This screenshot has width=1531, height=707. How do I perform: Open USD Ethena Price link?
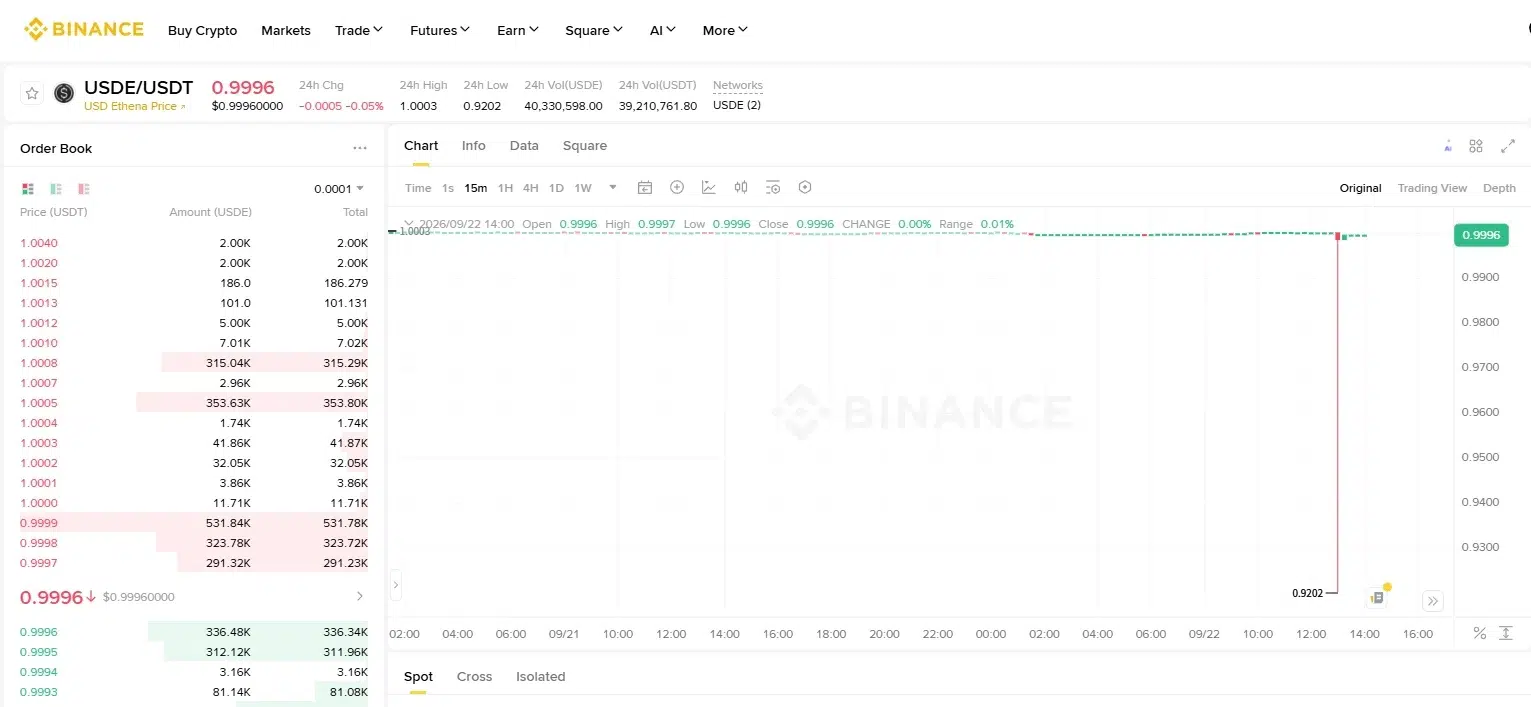tap(135, 106)
